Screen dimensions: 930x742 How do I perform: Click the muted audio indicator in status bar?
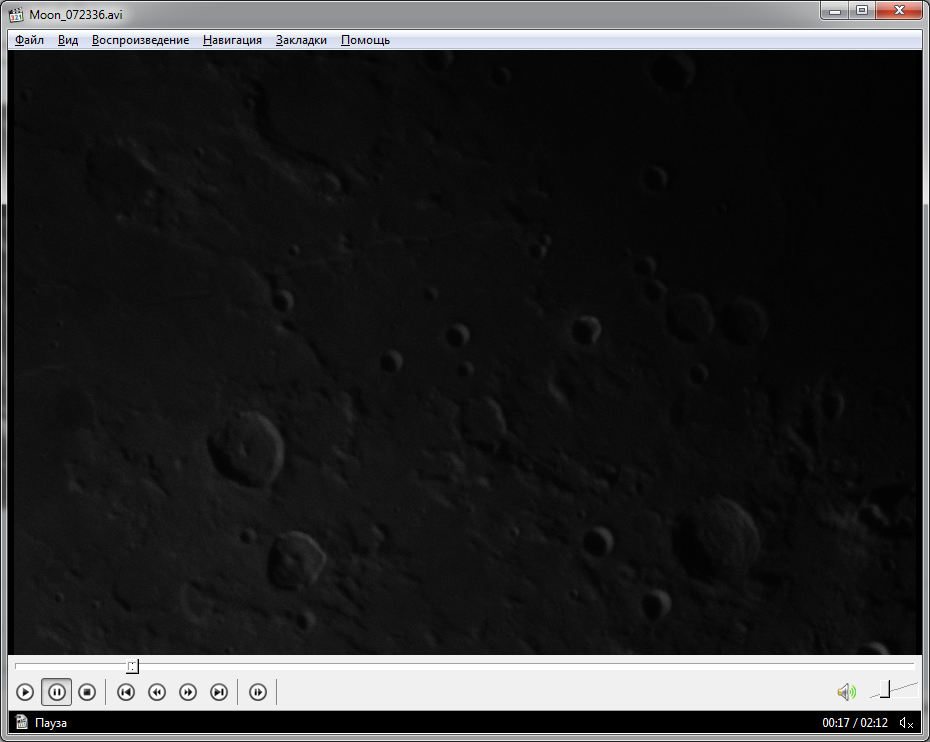pos(906,723)
